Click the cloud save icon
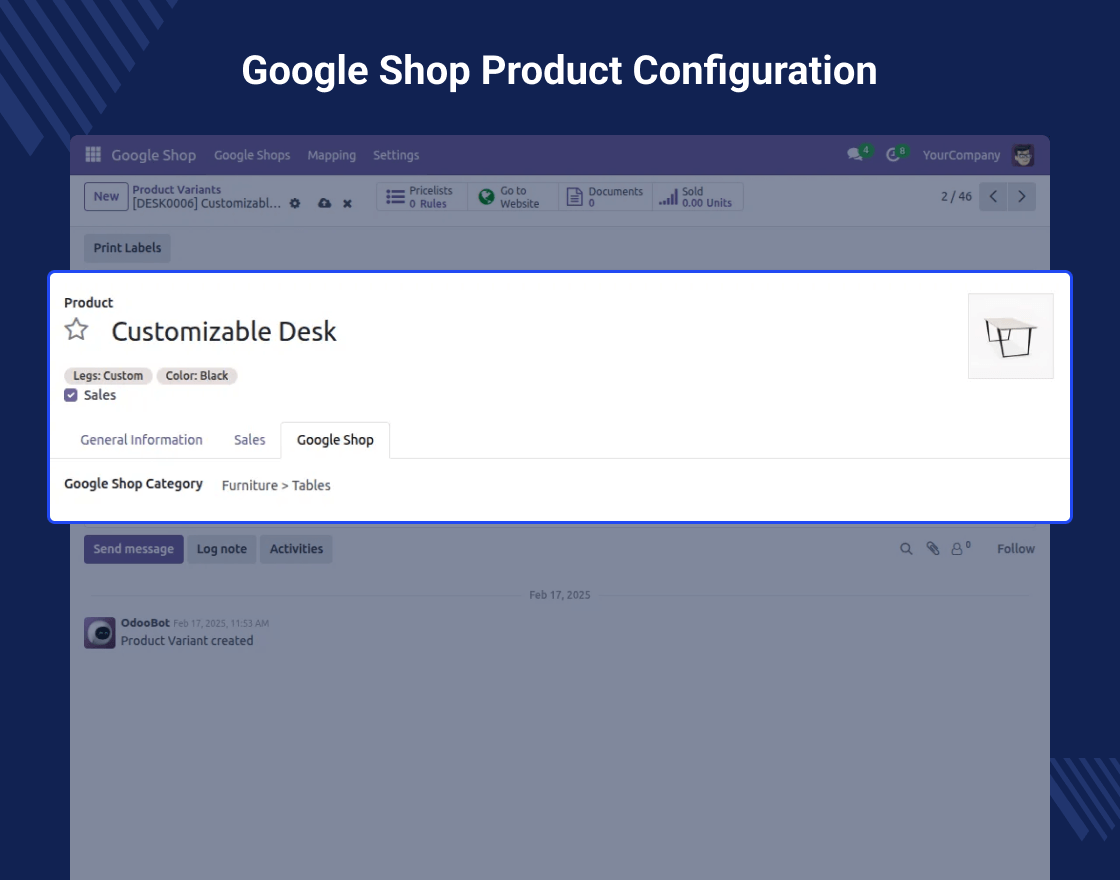The image size is (1120, 880). [x=324, y=204]
